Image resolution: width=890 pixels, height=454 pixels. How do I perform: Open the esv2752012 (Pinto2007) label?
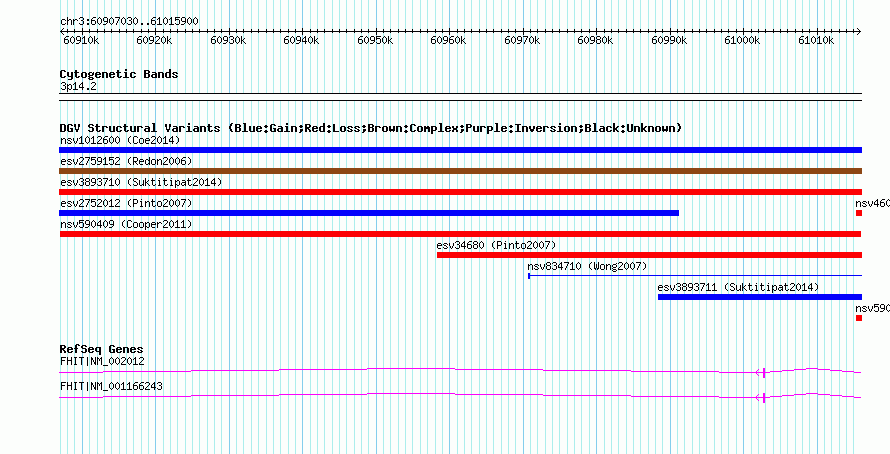click(126, 203)
